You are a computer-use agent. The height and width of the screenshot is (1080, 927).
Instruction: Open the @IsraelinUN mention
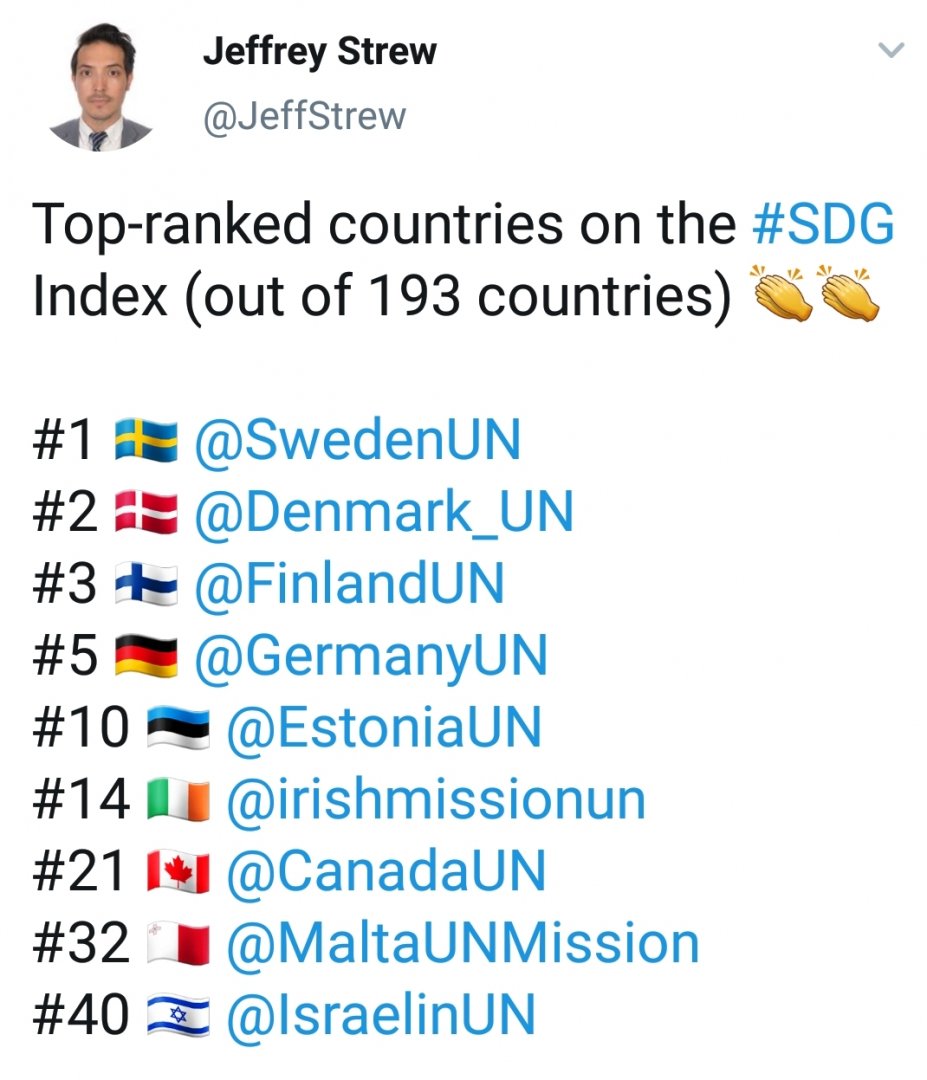click(x=381, y=1015)
